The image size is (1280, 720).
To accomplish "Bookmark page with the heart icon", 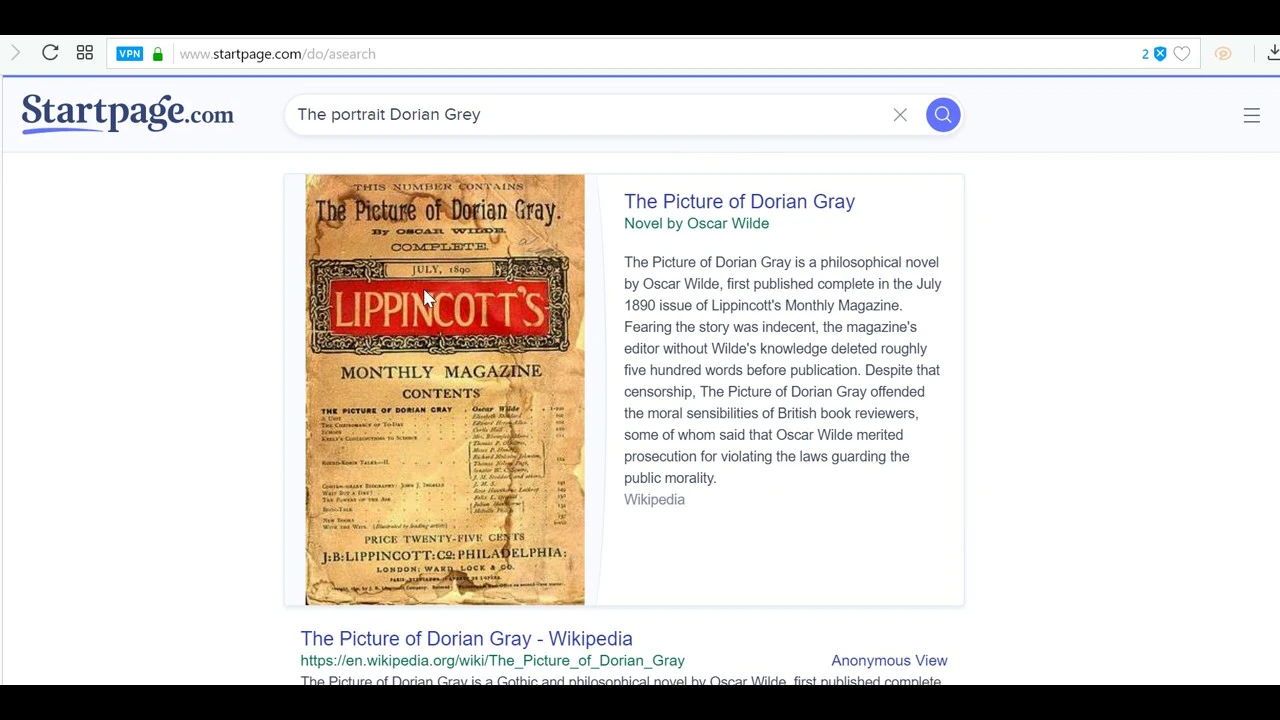I will (x=1182, y=54).
